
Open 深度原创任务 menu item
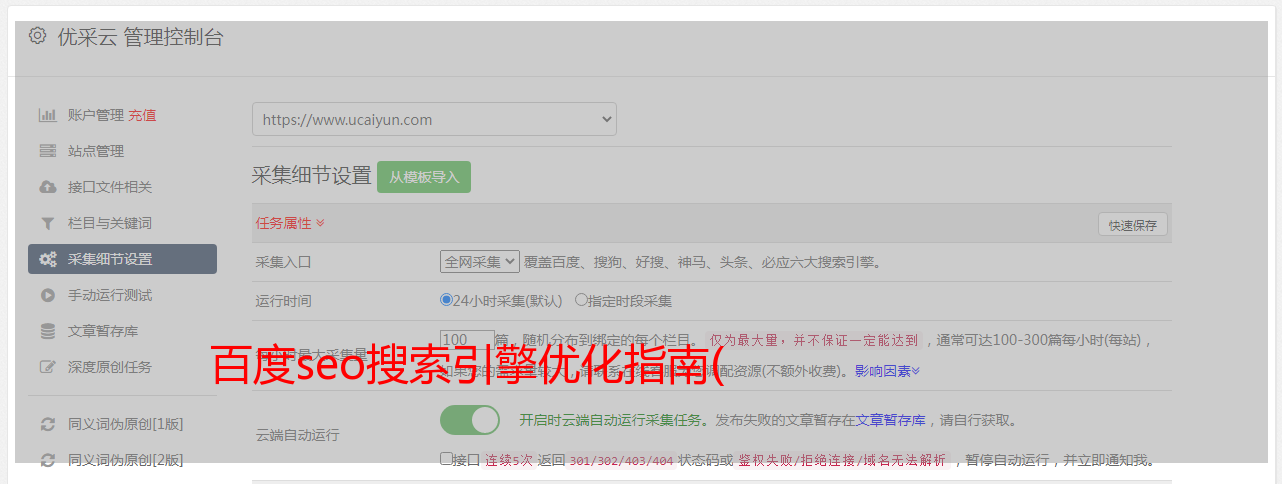110,367
